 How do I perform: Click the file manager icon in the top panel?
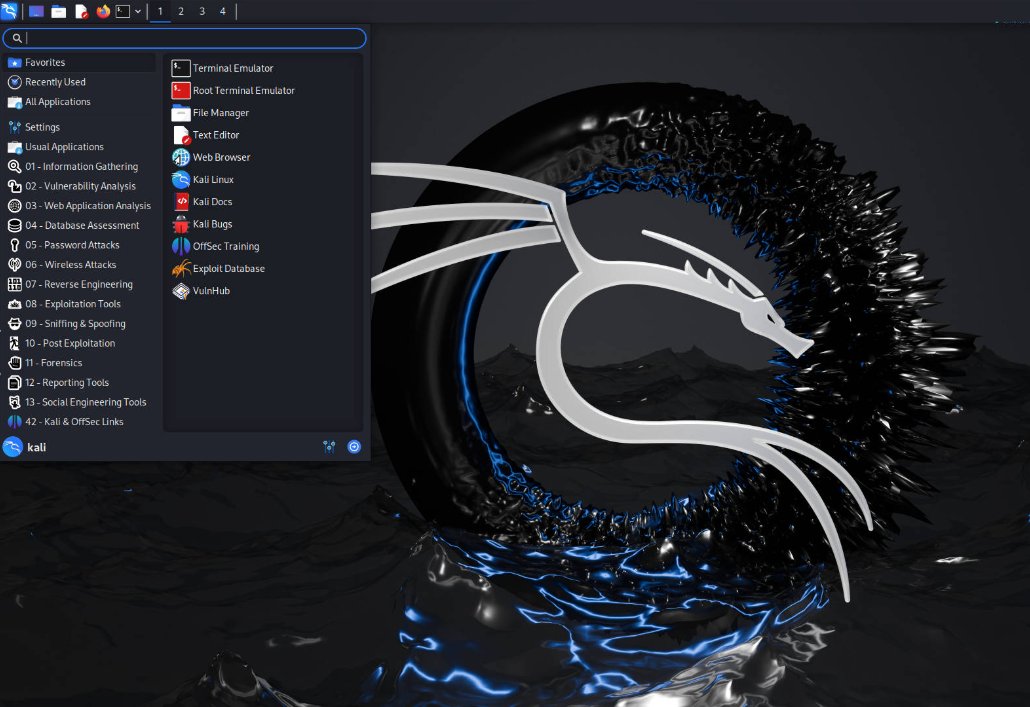[x=59, y=11]
